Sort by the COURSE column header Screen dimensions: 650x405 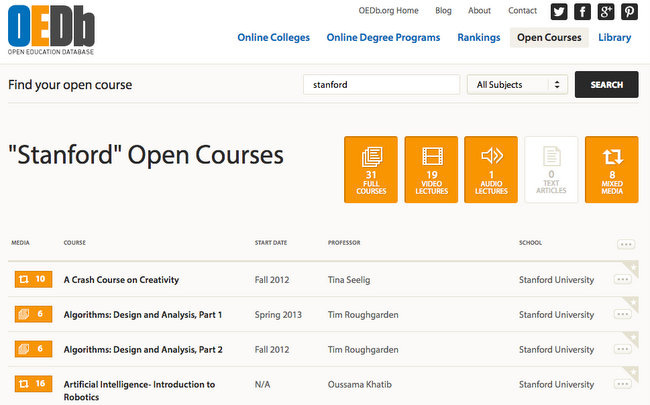pos(75,243)
